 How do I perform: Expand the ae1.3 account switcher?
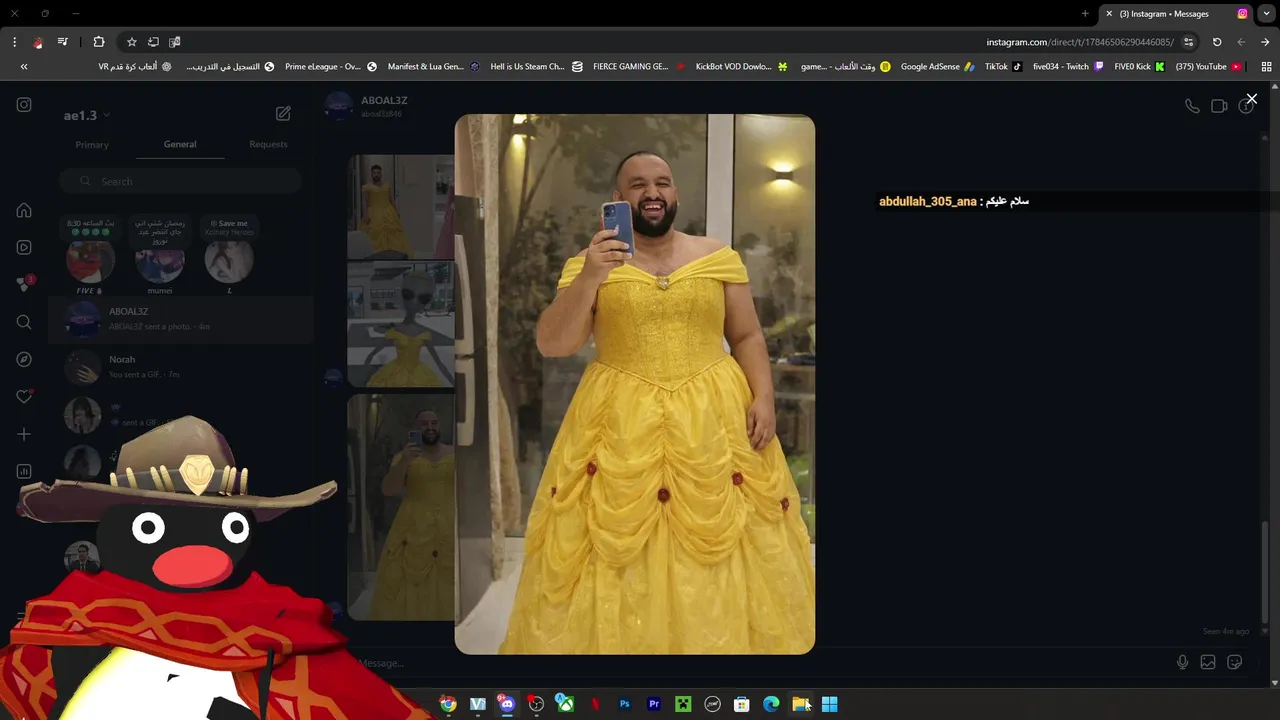point(87,115)
